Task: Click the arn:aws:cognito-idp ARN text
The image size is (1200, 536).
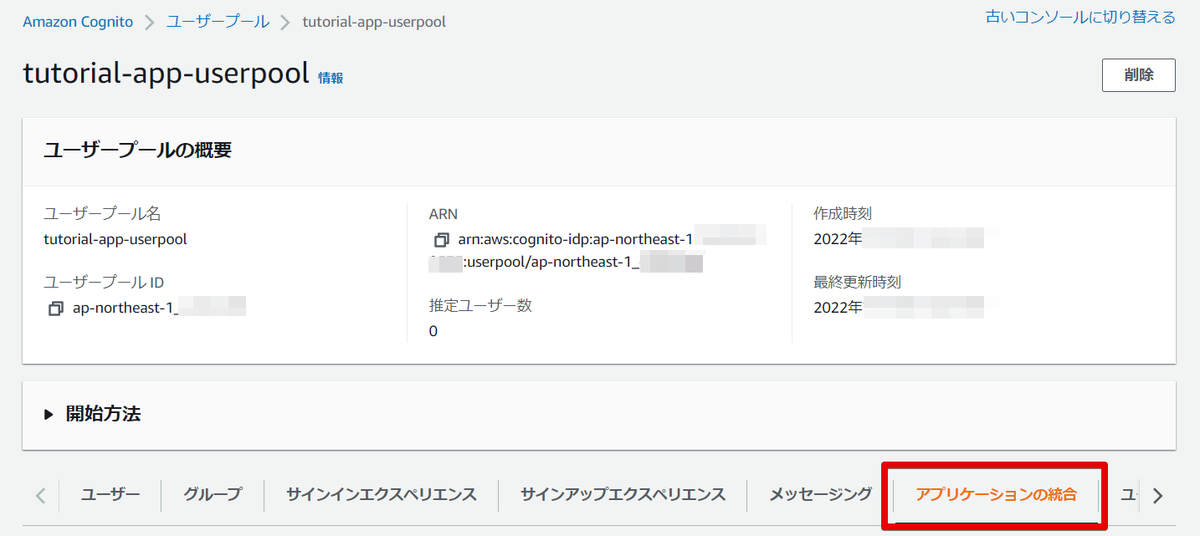Action: 575,240
